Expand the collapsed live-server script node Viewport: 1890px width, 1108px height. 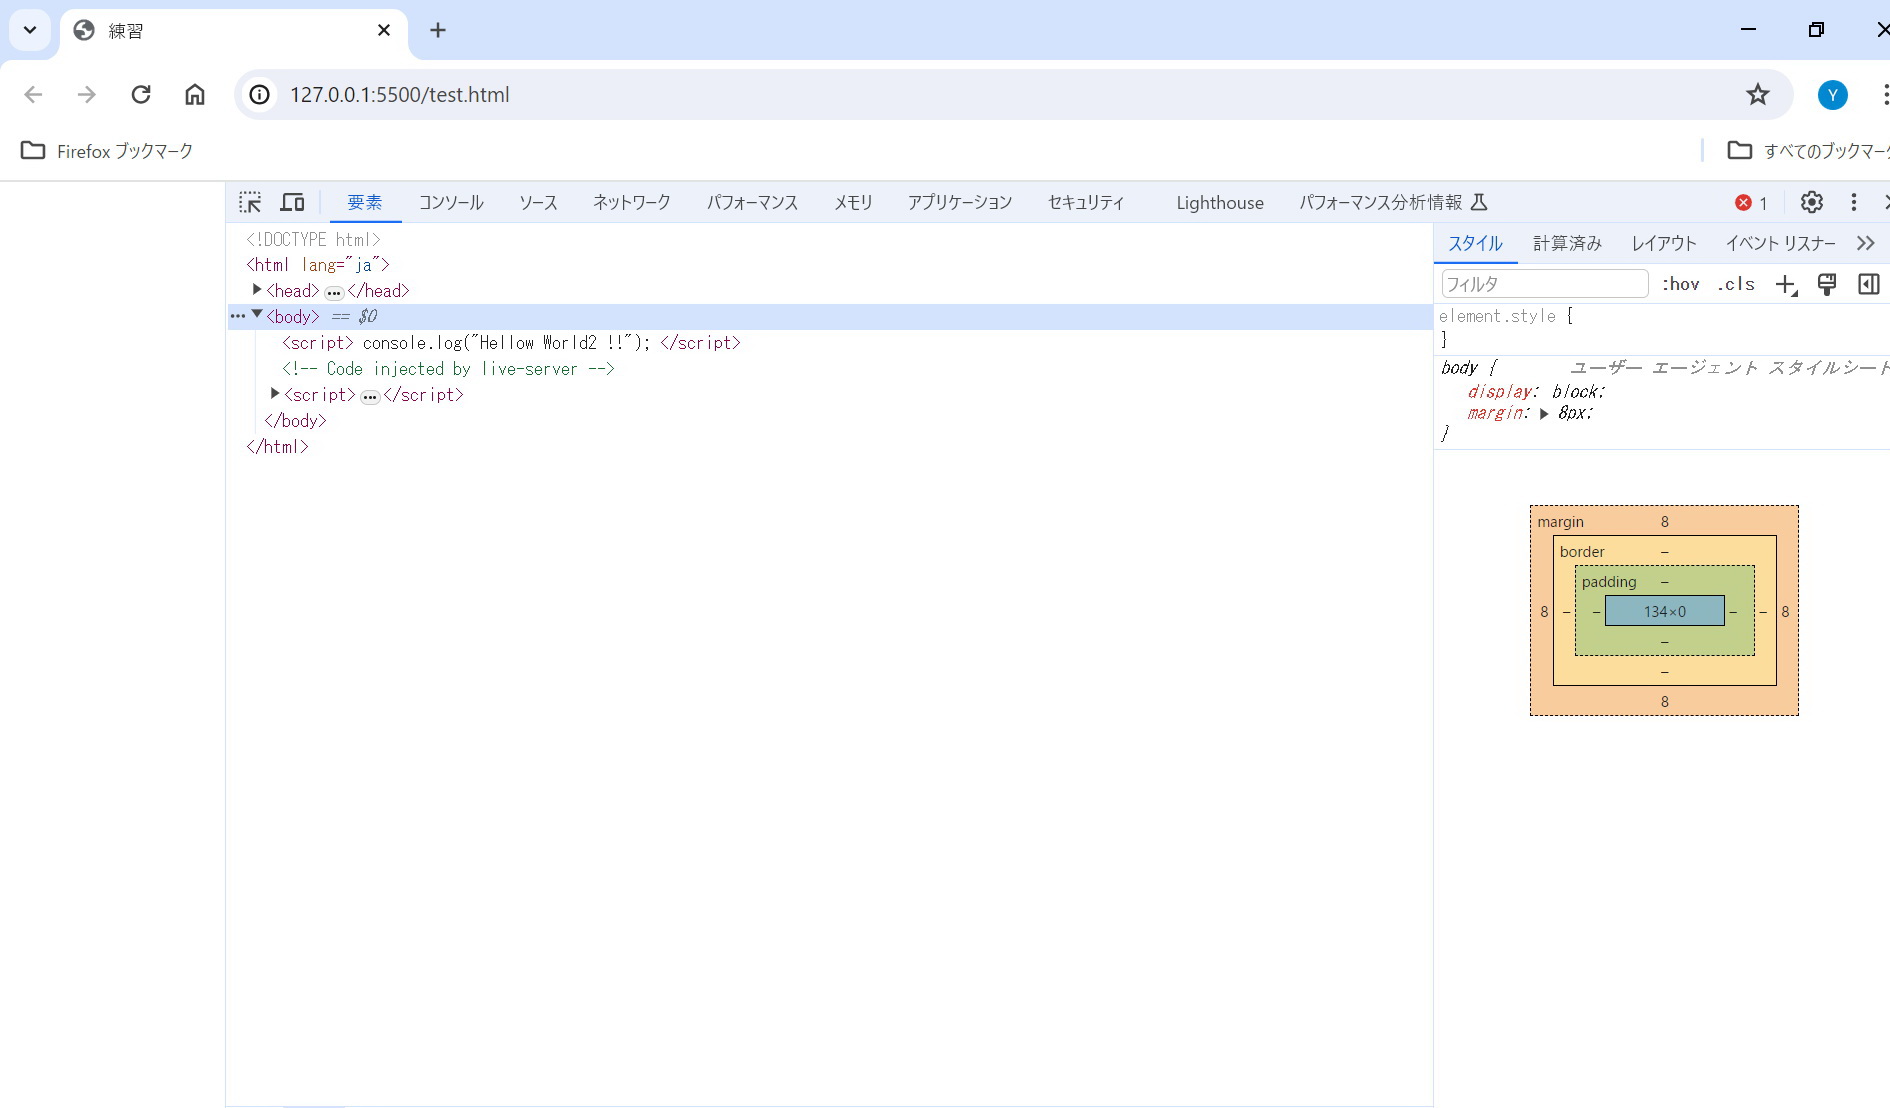coord(275,394)
